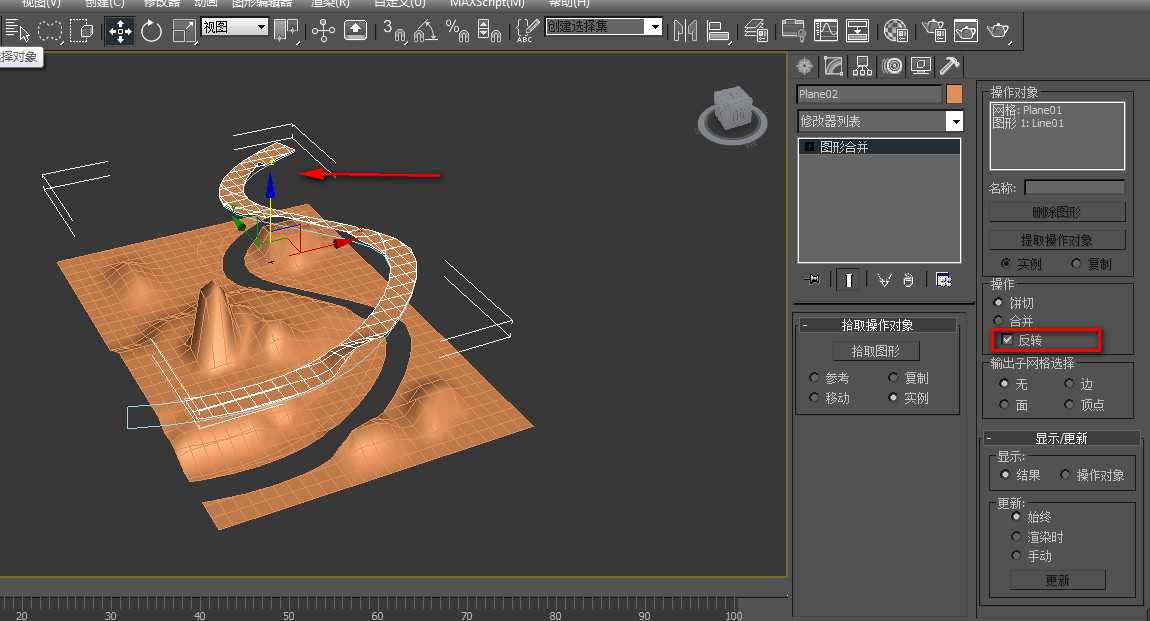Select the 手动 update radio
The width and height of the screenshot is (1150, 621).
click(1016, 555)
